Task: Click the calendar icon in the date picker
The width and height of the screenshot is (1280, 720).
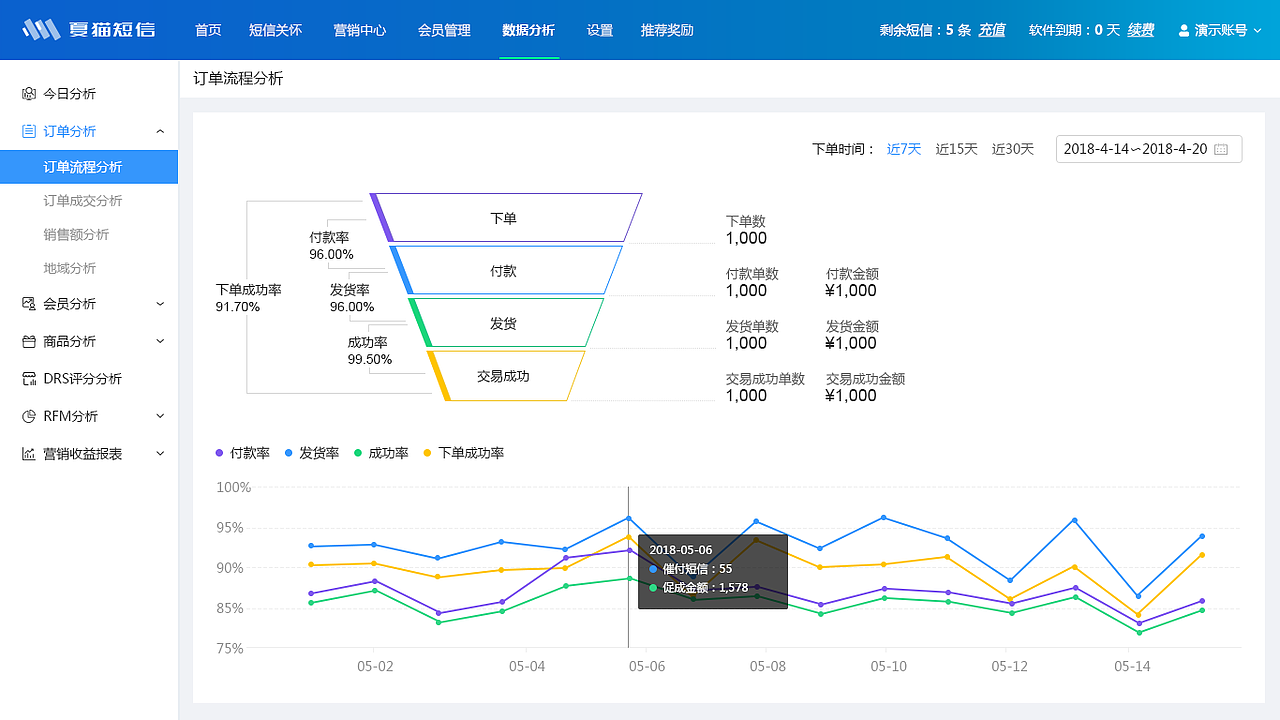Action: tap(1222, 148)
